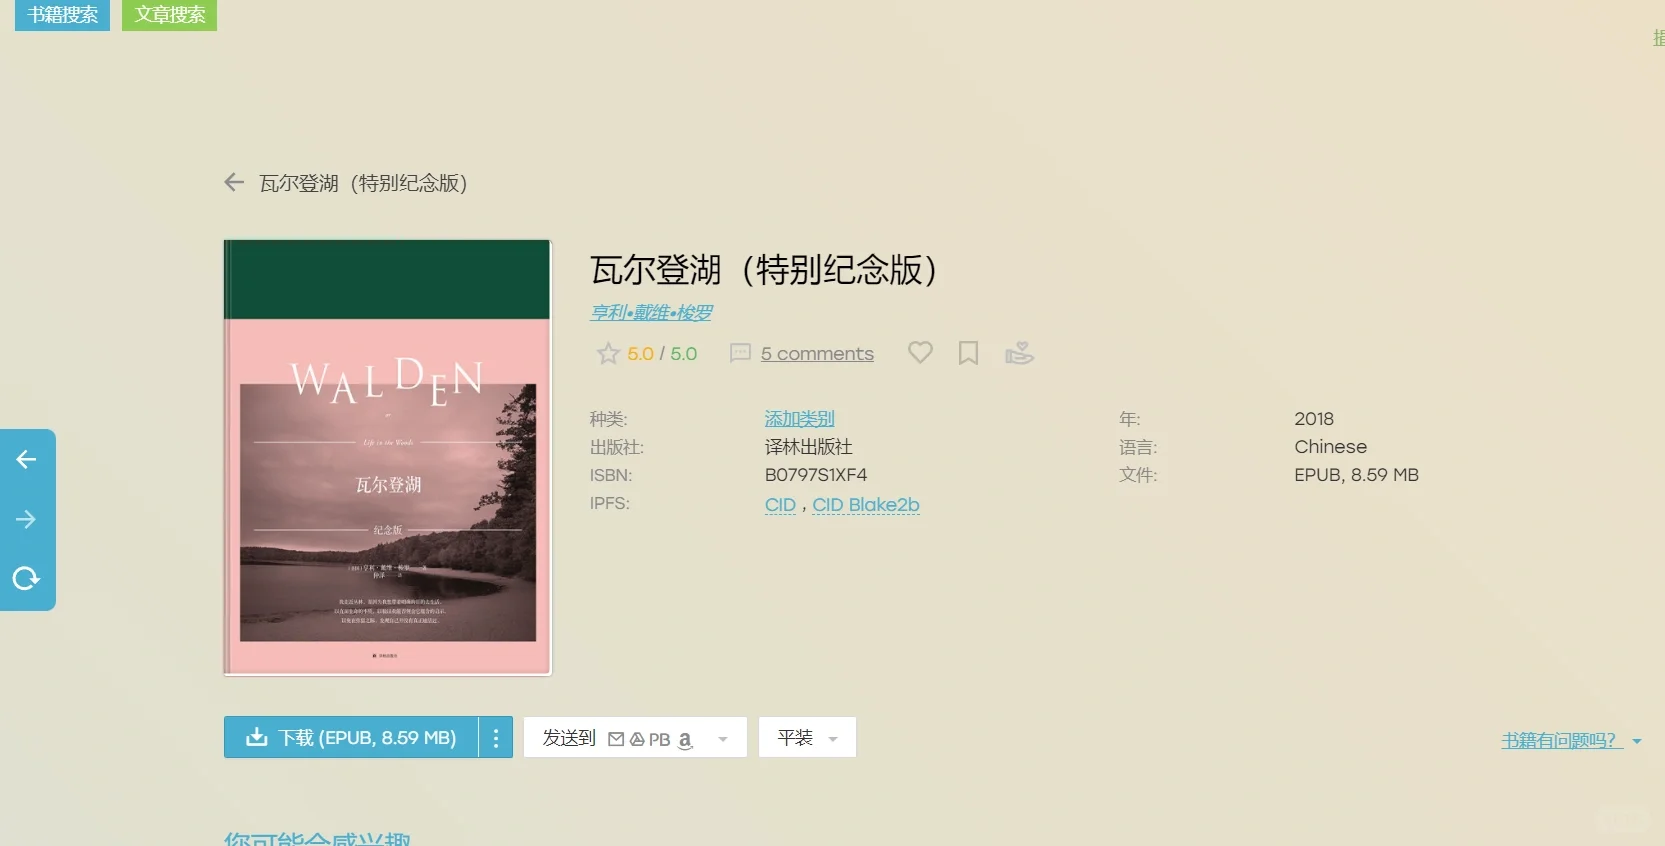The height and width of the screenshot is (846, 1665).
Task: Click 添加类别 to add category
Action: pos(799,419)
